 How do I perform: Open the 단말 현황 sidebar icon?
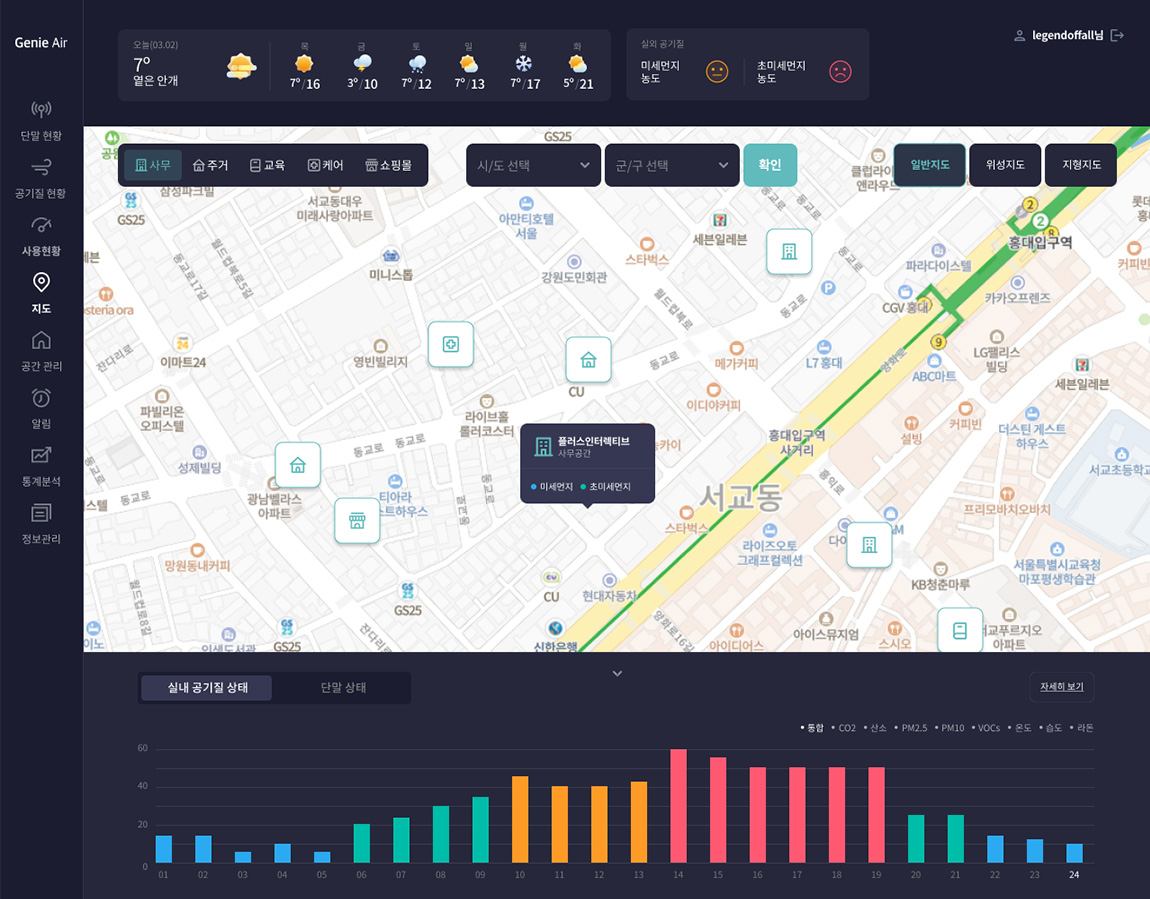[x=41, y=109]
